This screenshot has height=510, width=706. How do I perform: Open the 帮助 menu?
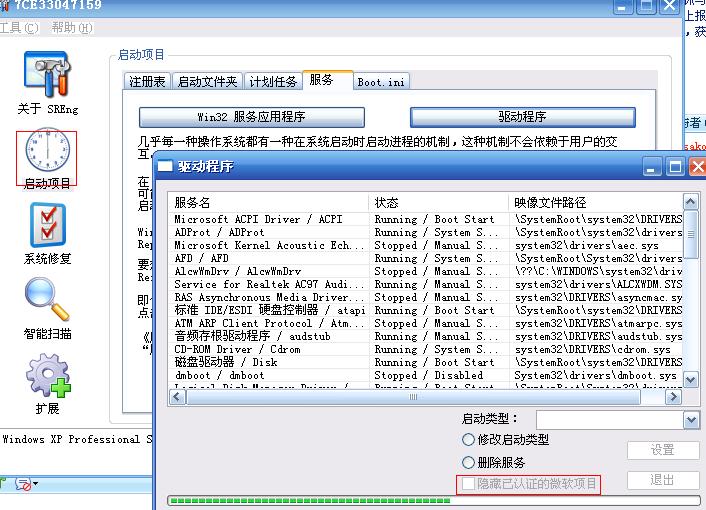(72, 28)
